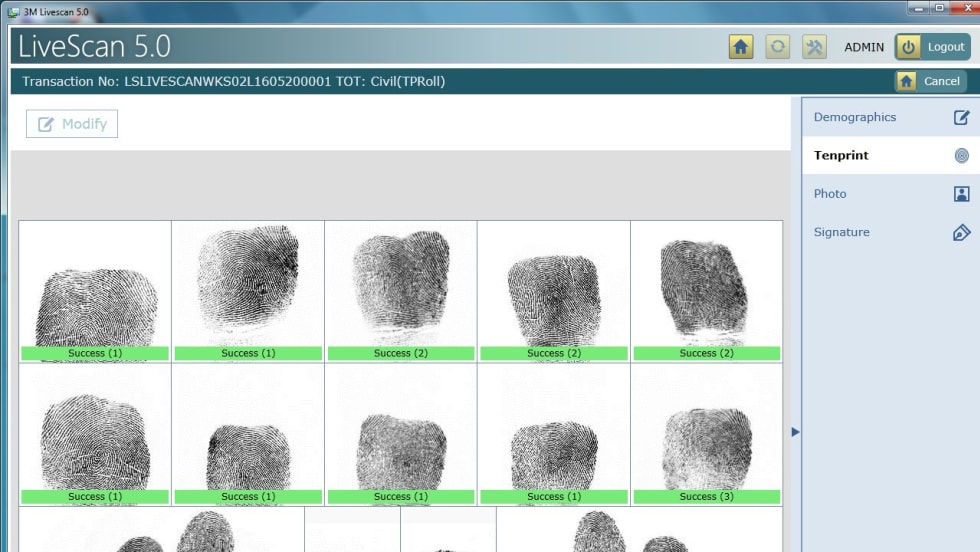
Task: Switch to the Signature tab
Action: (841, 232)
